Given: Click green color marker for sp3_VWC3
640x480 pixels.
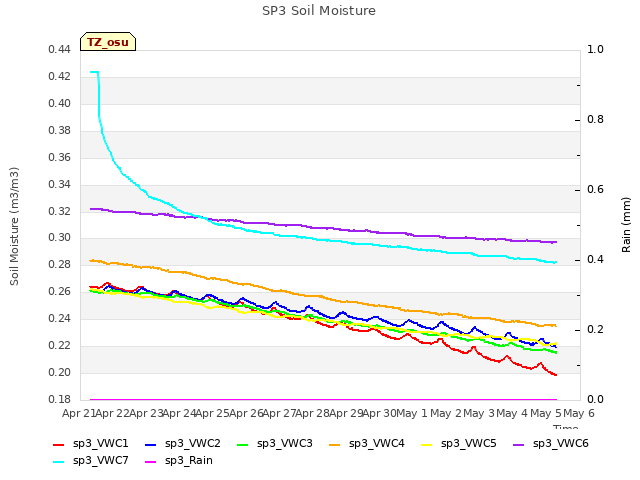Looking at the screenshot, I should pyautogui.click(x=243, y=444).
